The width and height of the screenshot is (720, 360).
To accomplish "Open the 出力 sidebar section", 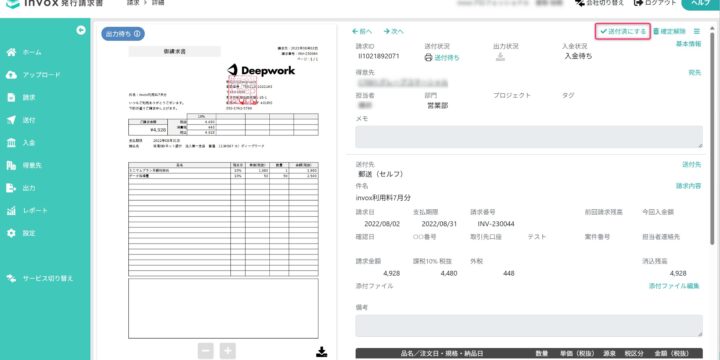I will 22,188.
